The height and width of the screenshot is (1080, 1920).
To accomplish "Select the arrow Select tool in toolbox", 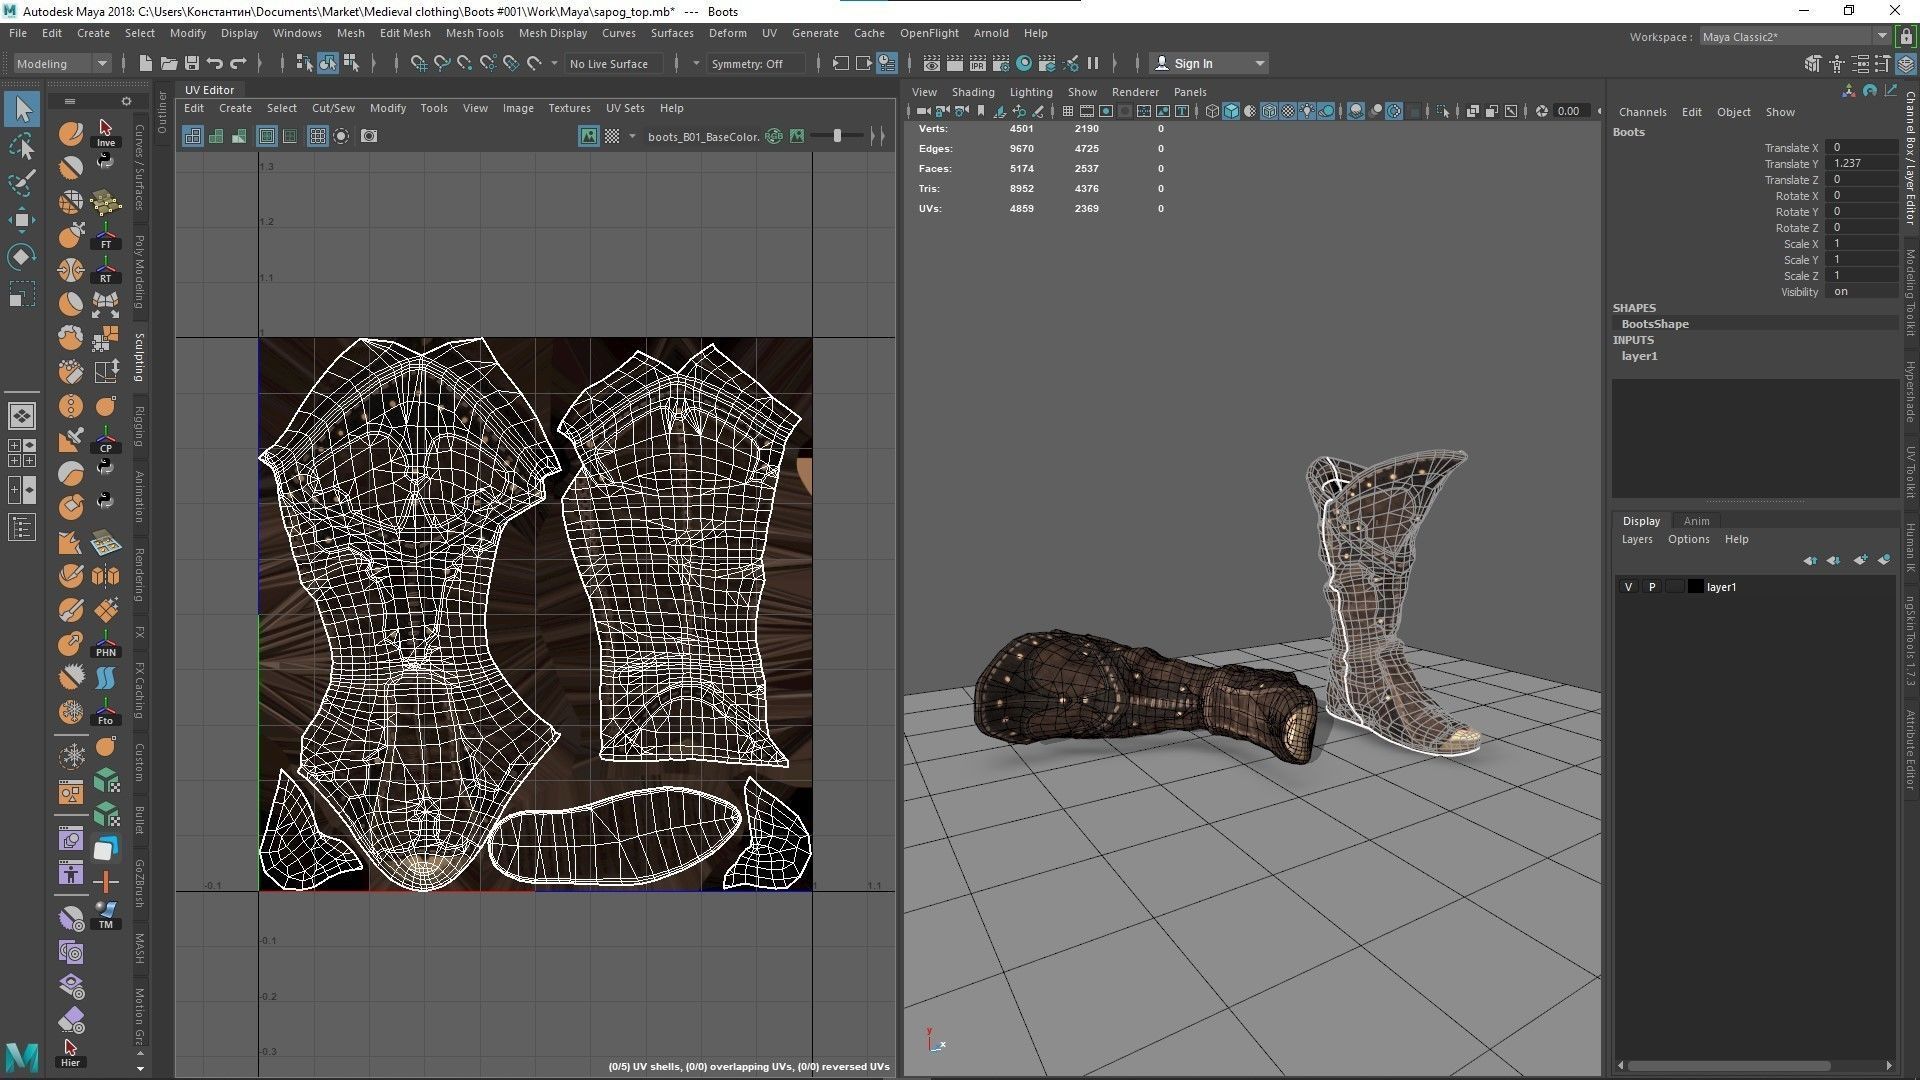I will tap(22, 108).
